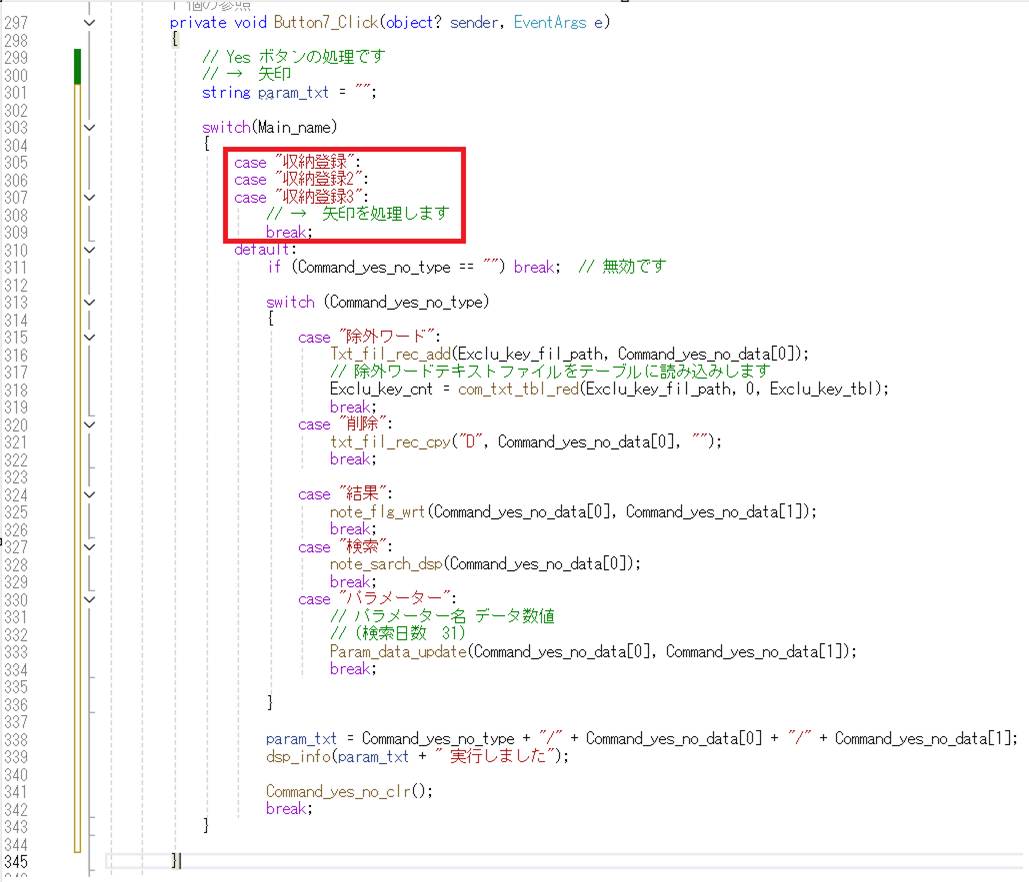Screen dimensions: 1029x882
Task: Fold the case "削除" block
Action: click(90, 424)
